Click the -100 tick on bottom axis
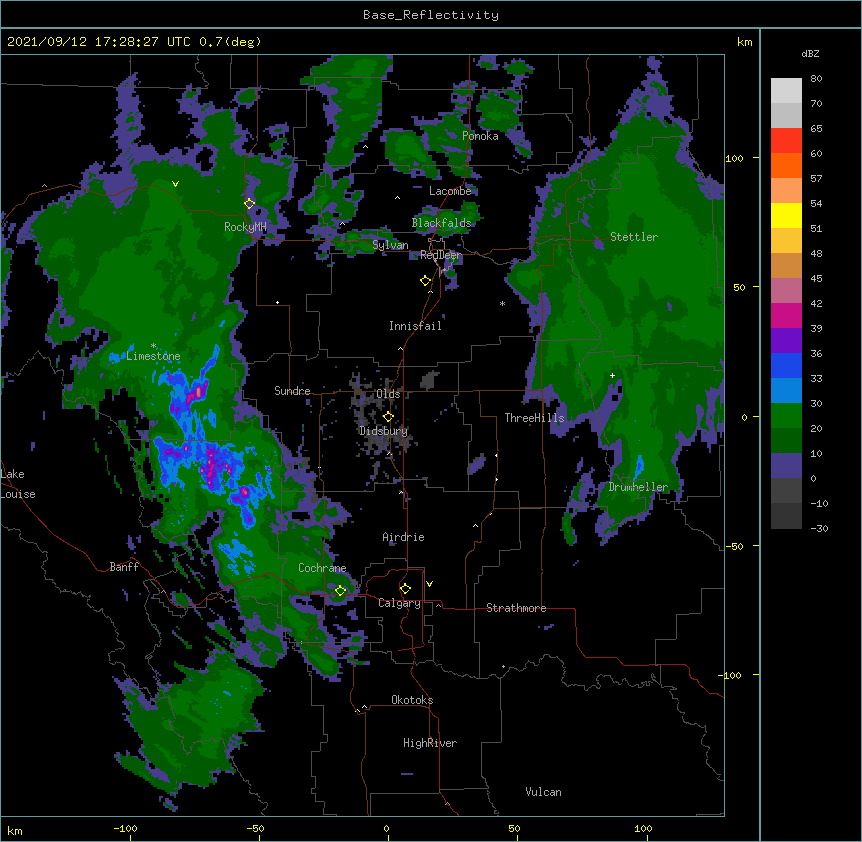Image resolution: width=862 pixels, height=842 pixels. click(x=125, y=828)
